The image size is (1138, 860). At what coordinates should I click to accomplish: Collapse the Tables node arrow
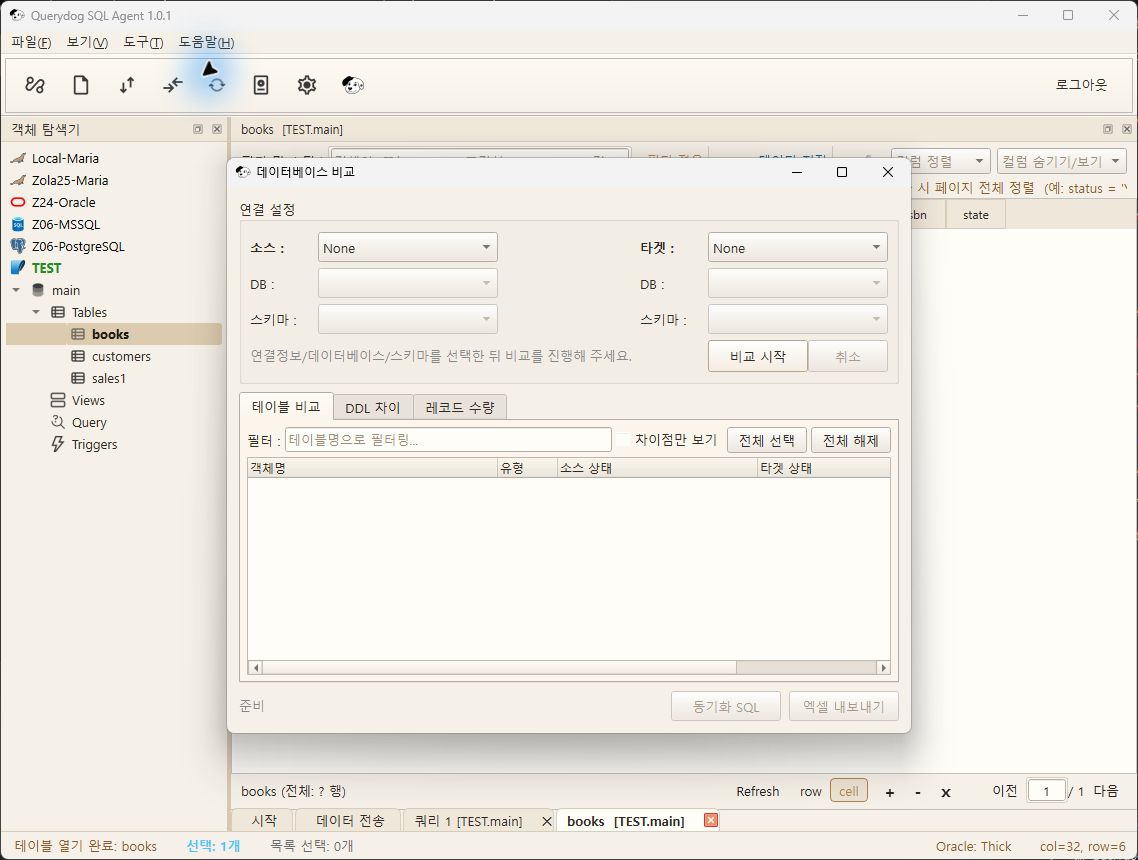pyautogui.click(x=36, y=312)
